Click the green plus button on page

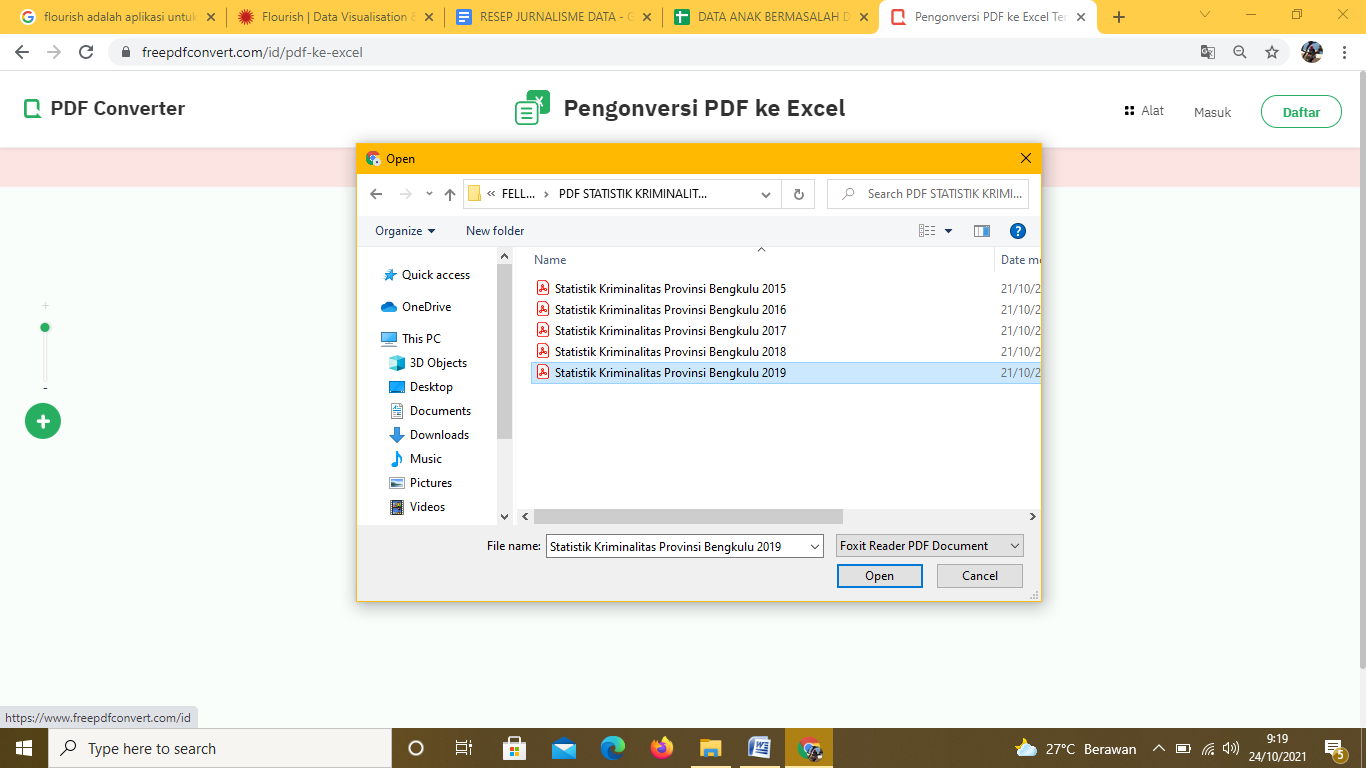click(x=43, y=422)
